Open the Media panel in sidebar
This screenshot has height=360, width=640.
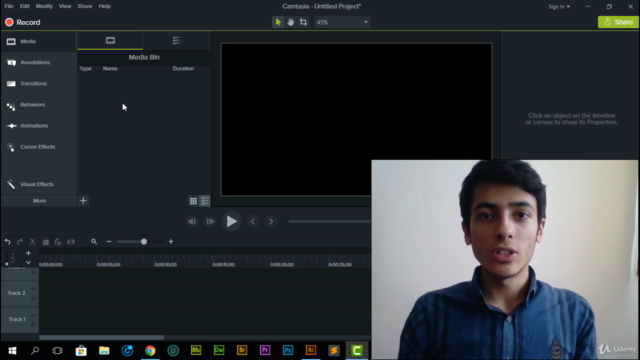click(x=38, y=41)
